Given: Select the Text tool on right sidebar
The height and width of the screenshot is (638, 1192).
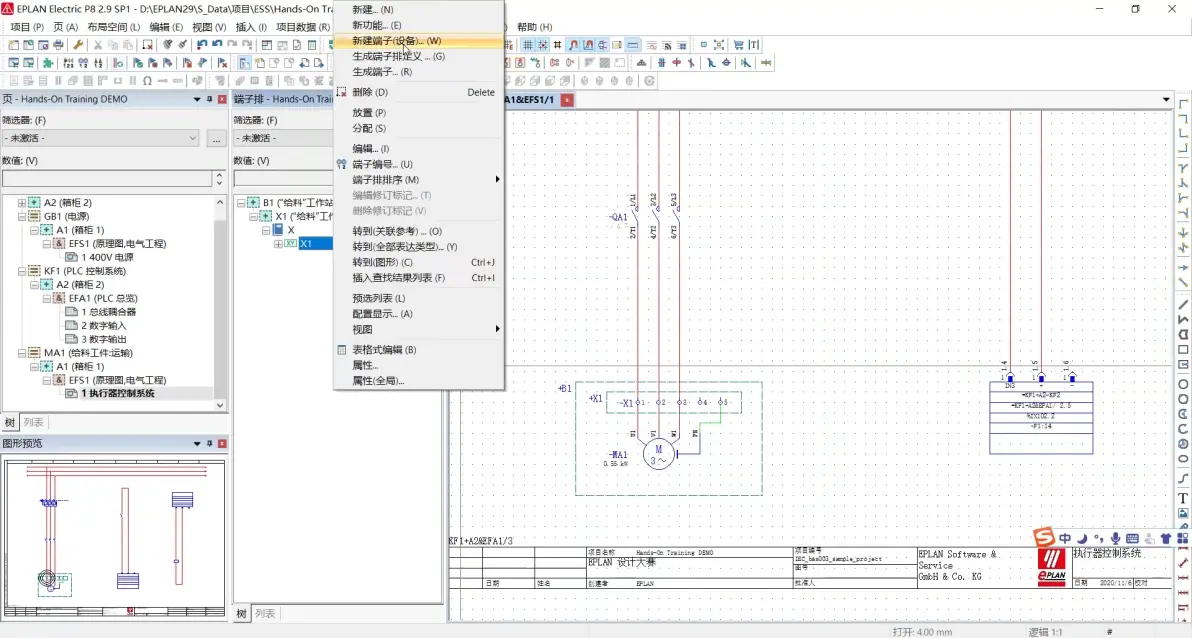Looking at the screenshot, I should click(1183, 498).
